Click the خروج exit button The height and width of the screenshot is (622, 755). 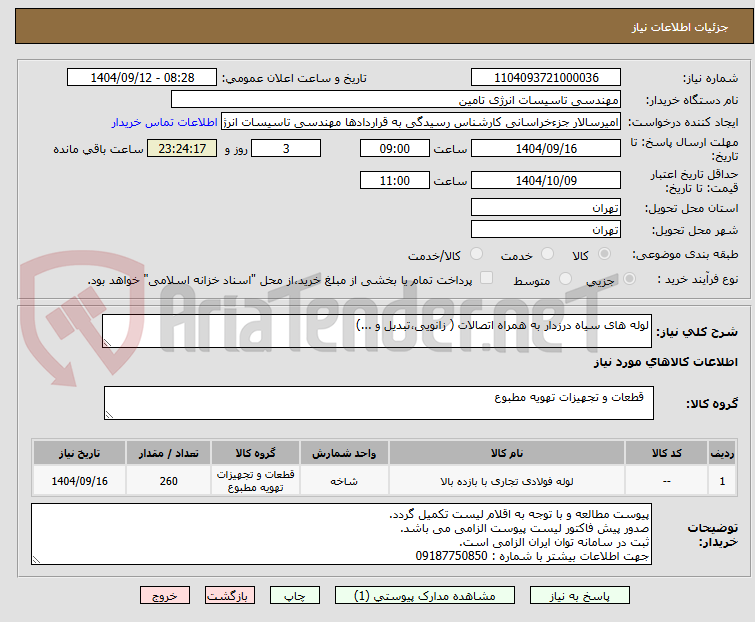click(x=165, y=596)
